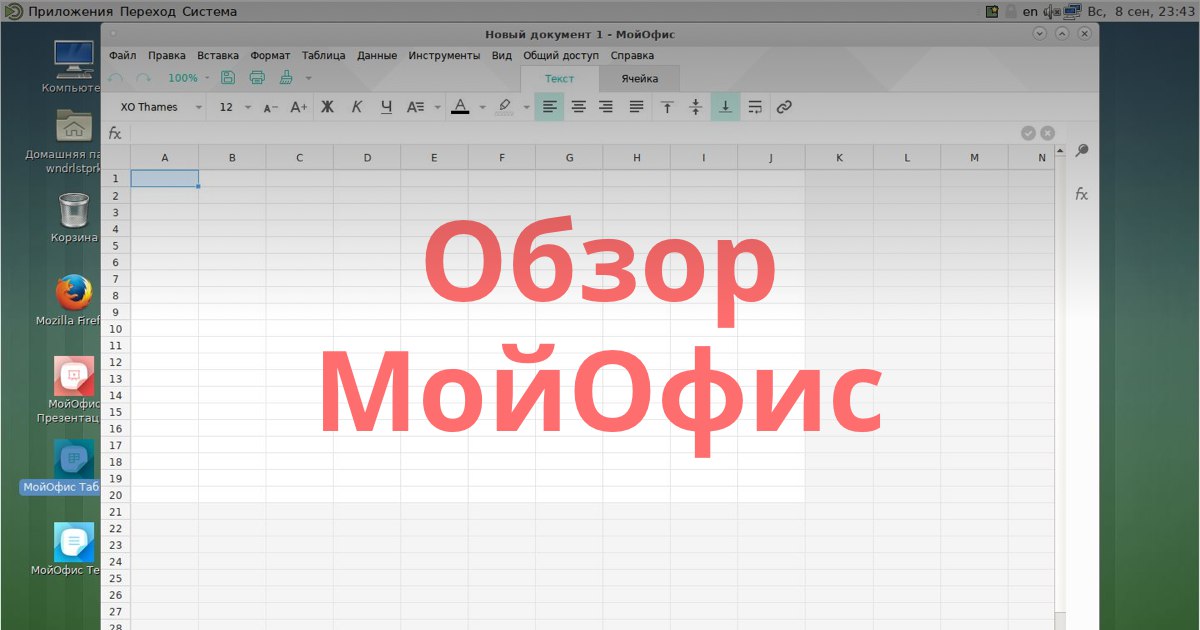Apply the highlight color marker
Viewport: 1200px width, 630px height.
pyautogui.click(x=504, y=107)
